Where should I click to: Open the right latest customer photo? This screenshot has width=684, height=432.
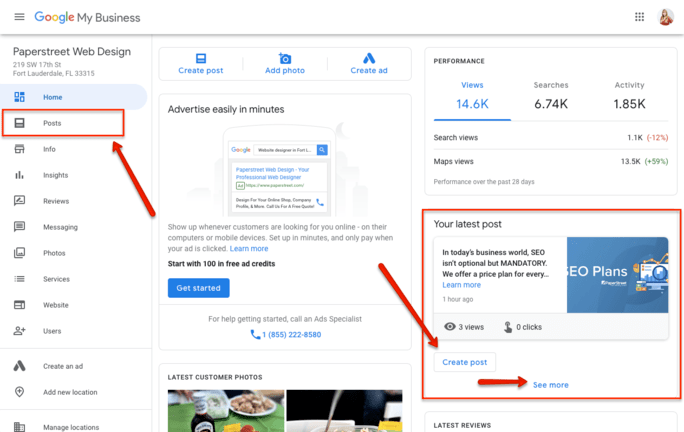(344, 411)
